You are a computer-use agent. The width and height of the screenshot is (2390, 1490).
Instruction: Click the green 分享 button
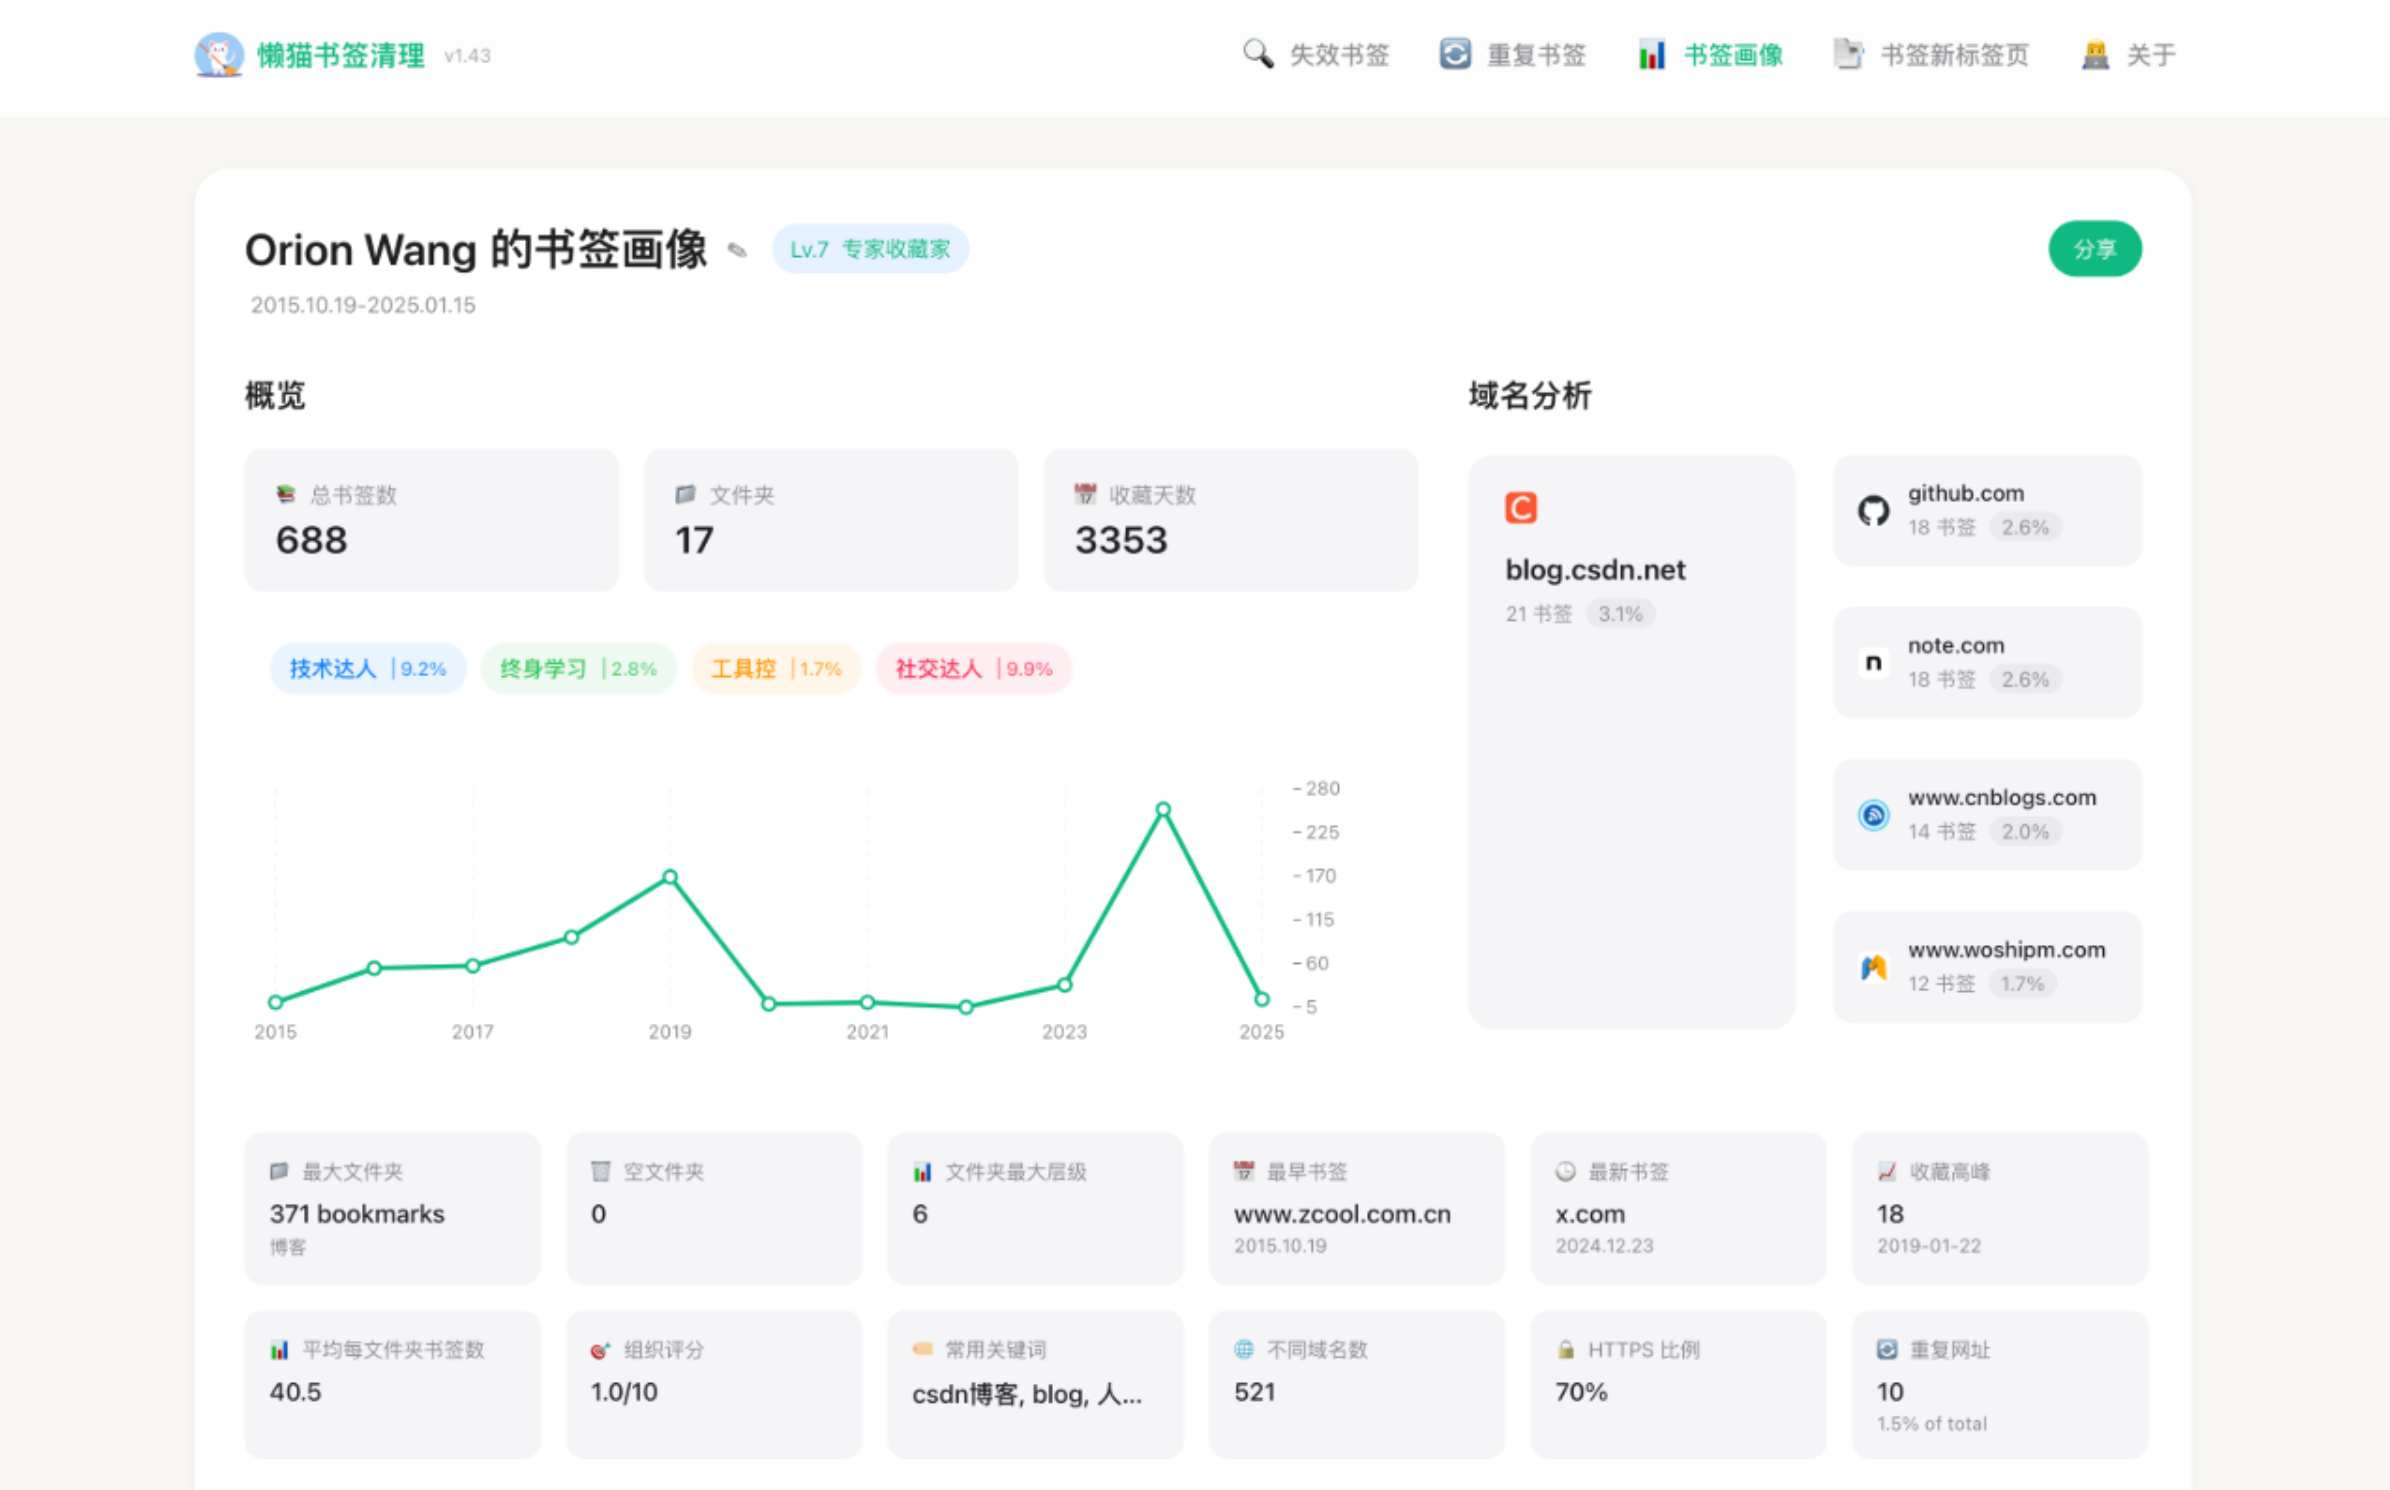tap(2095, 249)
